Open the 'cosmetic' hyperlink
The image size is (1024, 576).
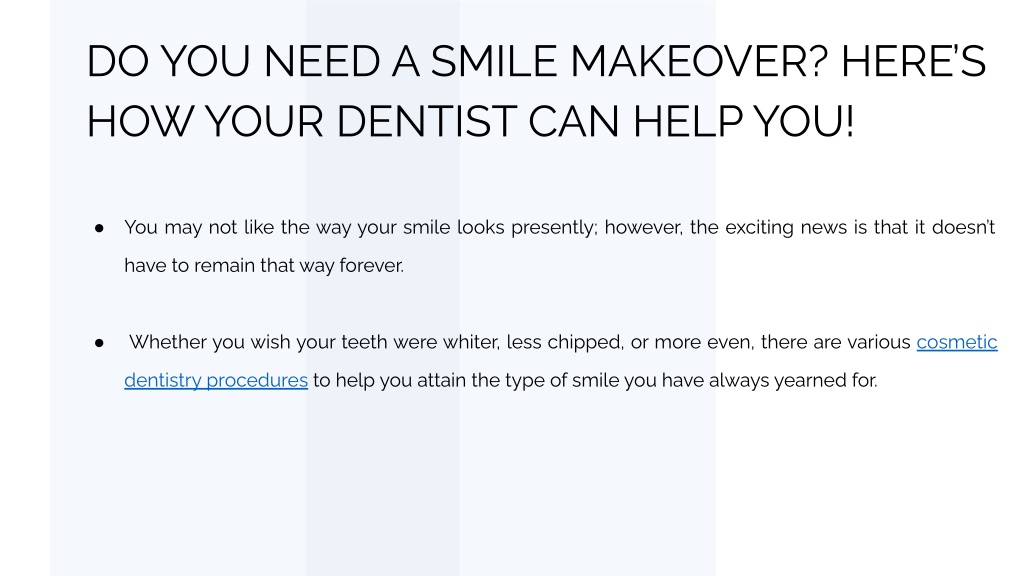pyautogui.click(x=957, y=342)
